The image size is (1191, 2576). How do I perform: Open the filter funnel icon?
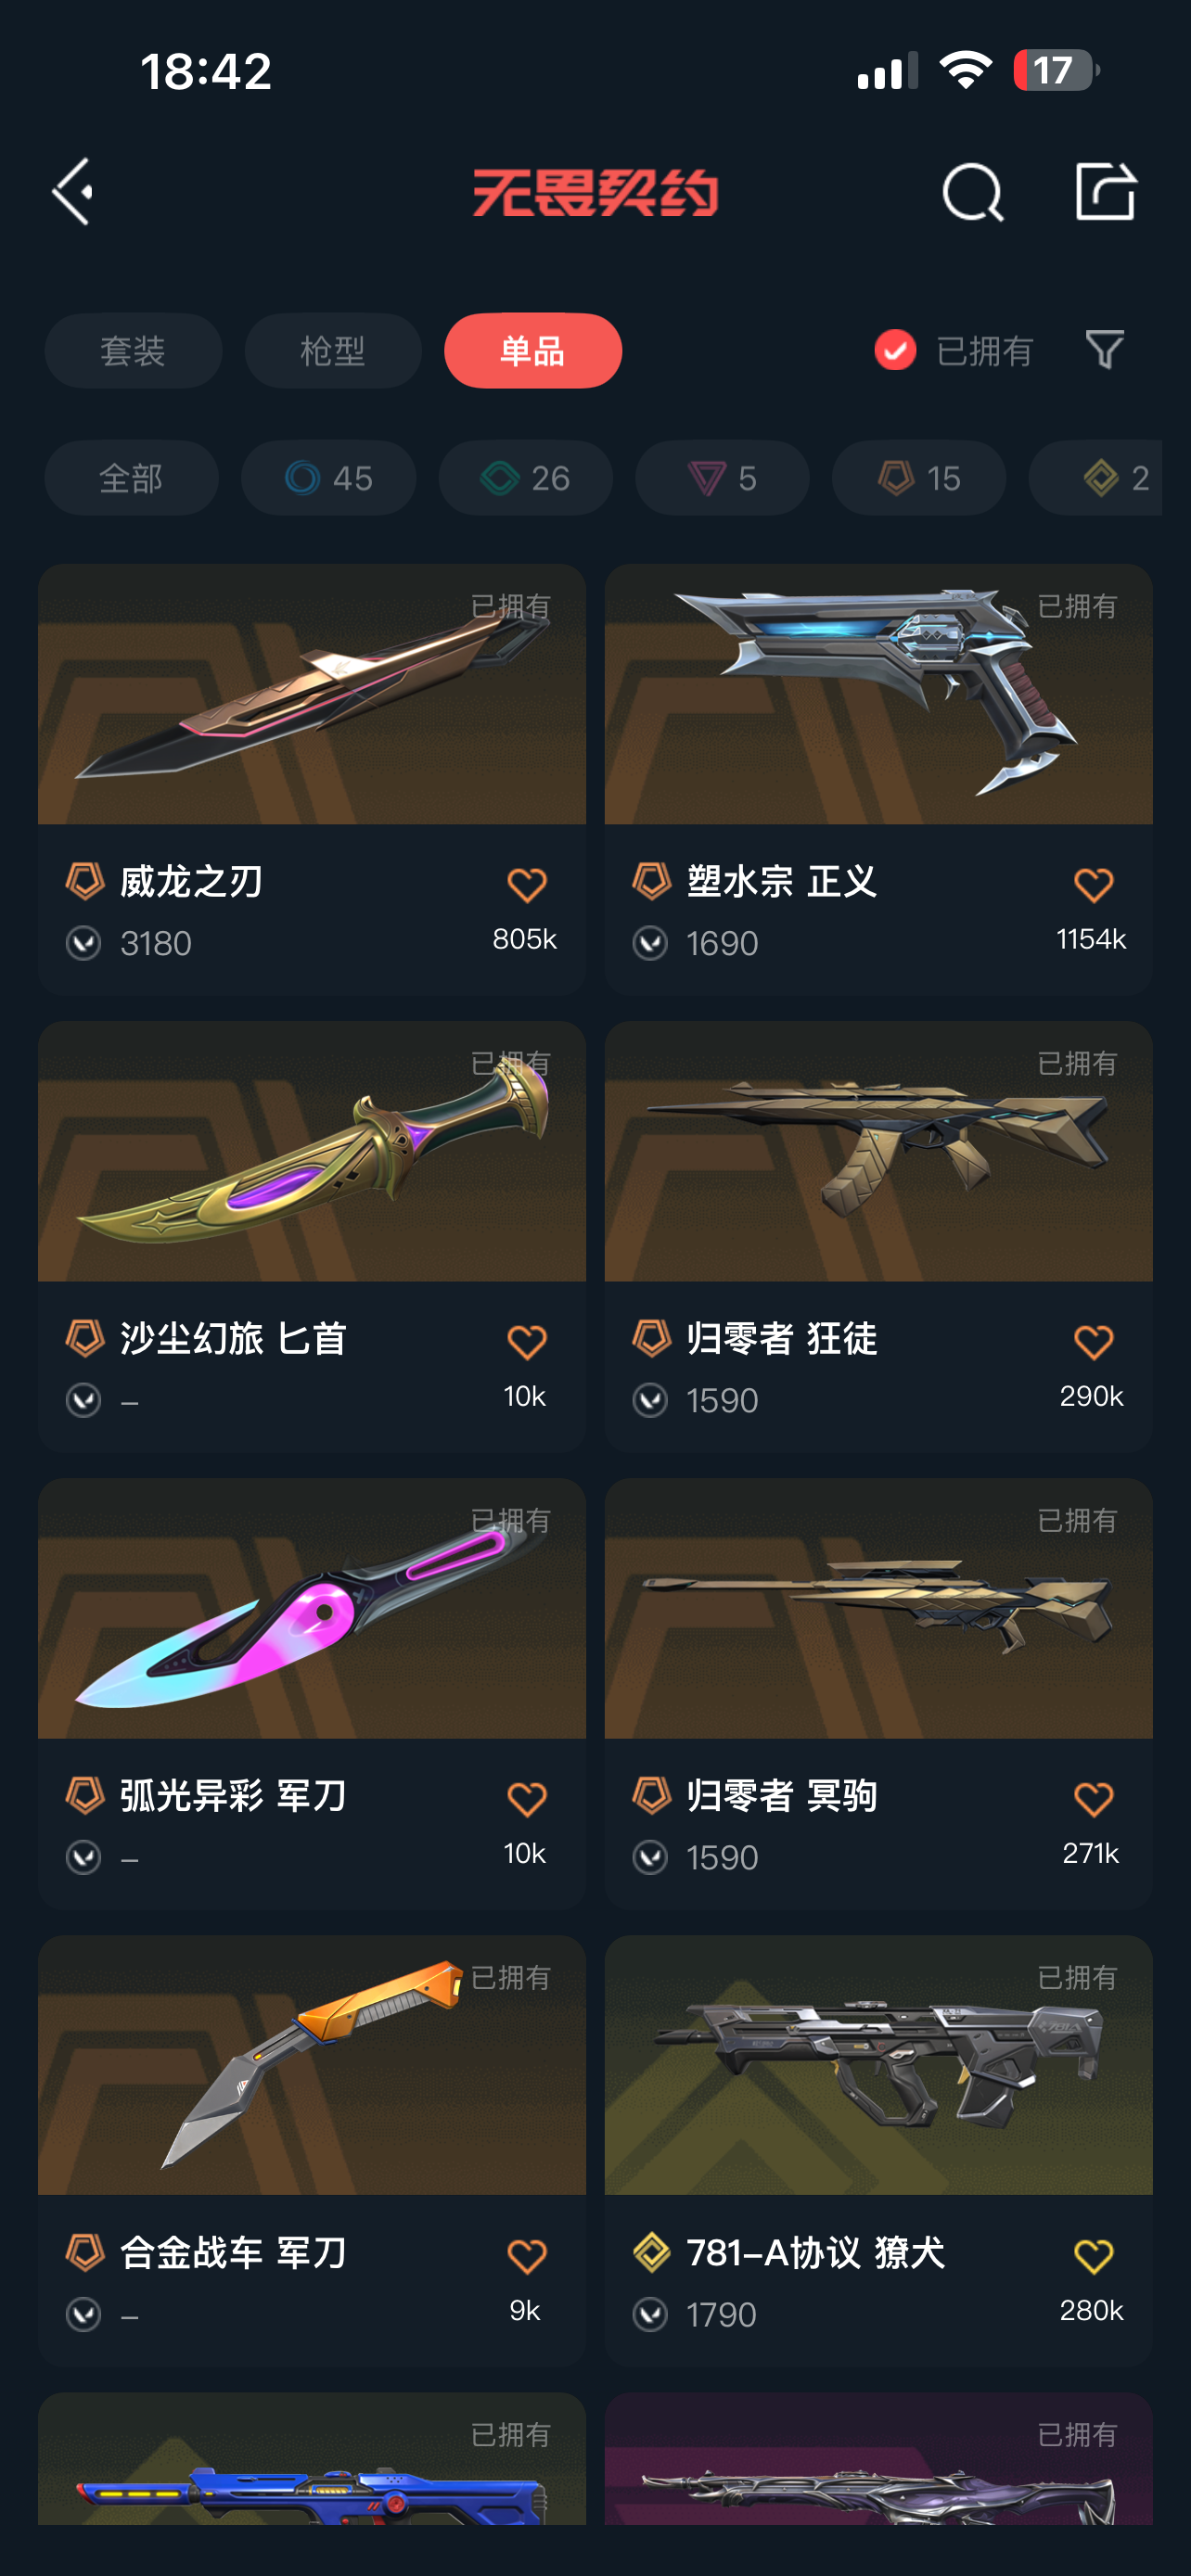[1105, 350]
